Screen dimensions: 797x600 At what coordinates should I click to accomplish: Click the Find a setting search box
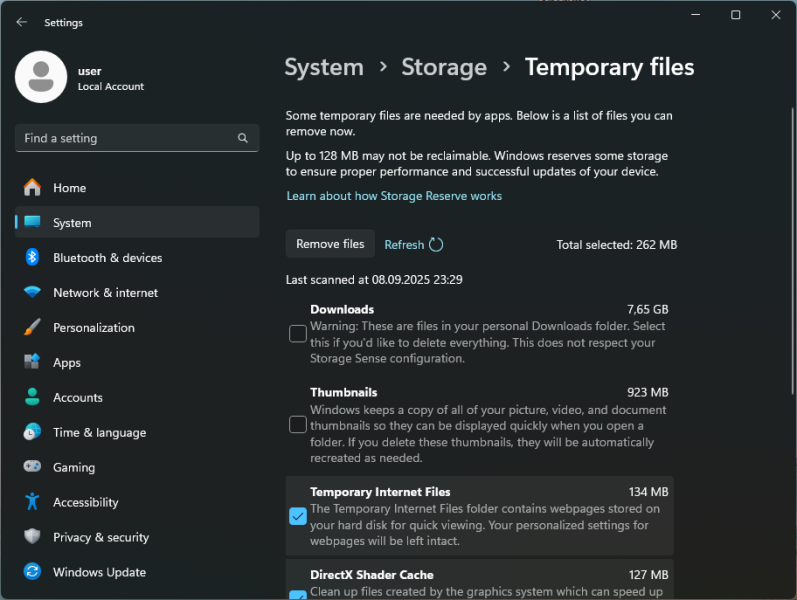pyautogui.click(x=137, y=138)
